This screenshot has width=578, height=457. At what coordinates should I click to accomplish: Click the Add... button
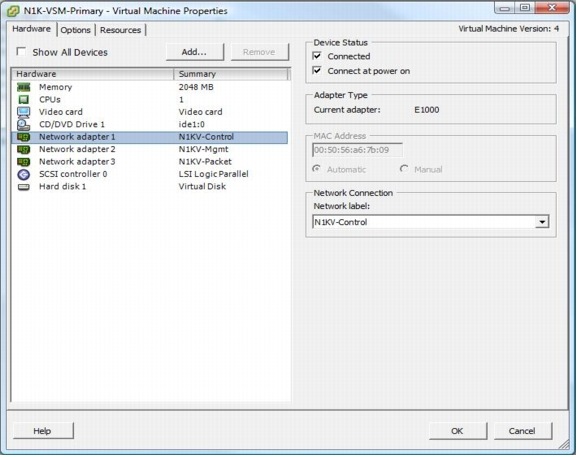click(x=195, y=52)
